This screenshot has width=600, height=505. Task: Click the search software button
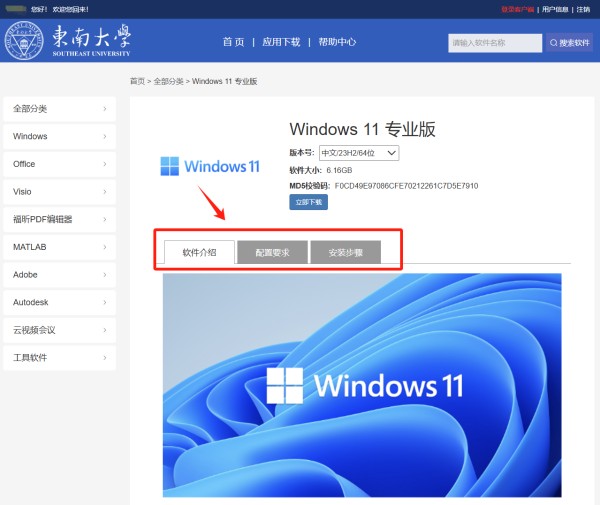[569, 42]
